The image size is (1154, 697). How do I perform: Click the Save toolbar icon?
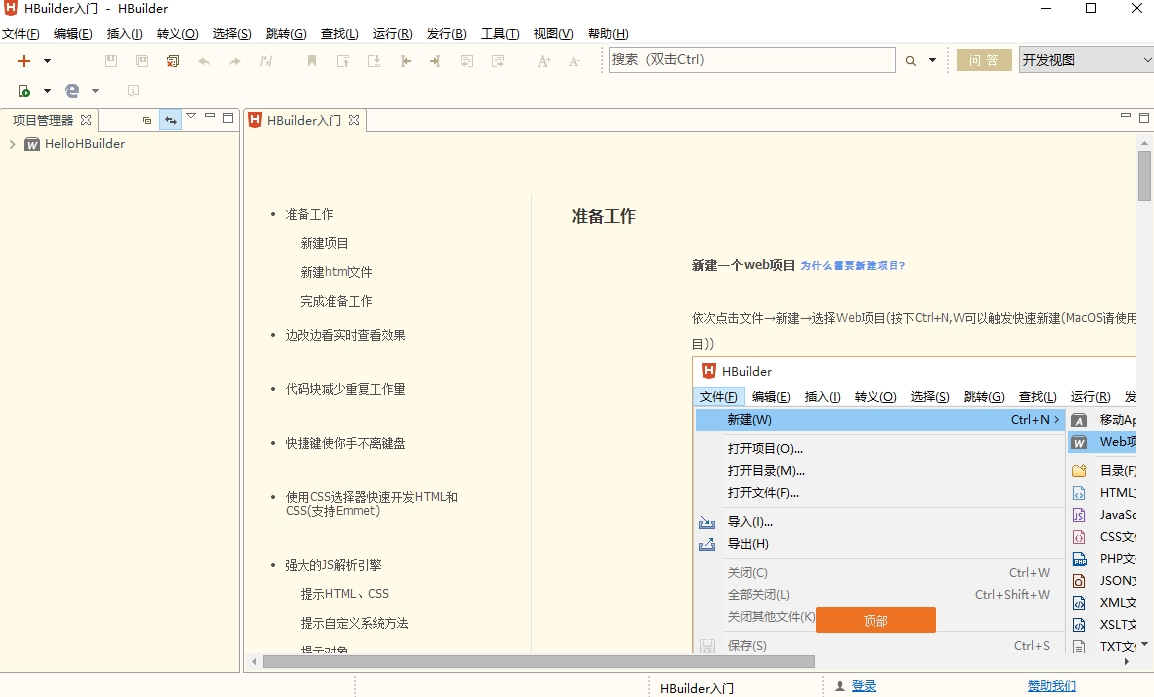111,61
